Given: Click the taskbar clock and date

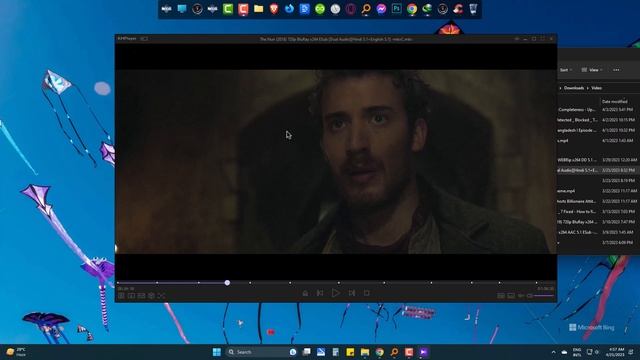Looking at the screenshot, I should coord(616,352).
